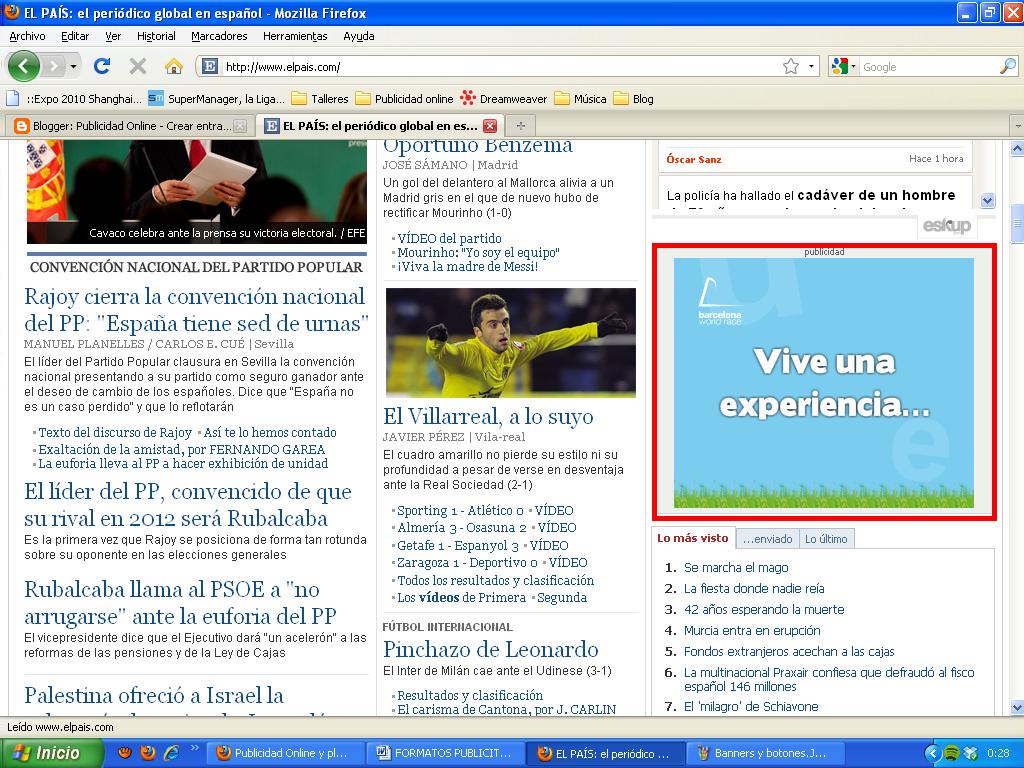Click the Cavaco press conference photo
Screen dimensions: 1024x768
[197, 191]
